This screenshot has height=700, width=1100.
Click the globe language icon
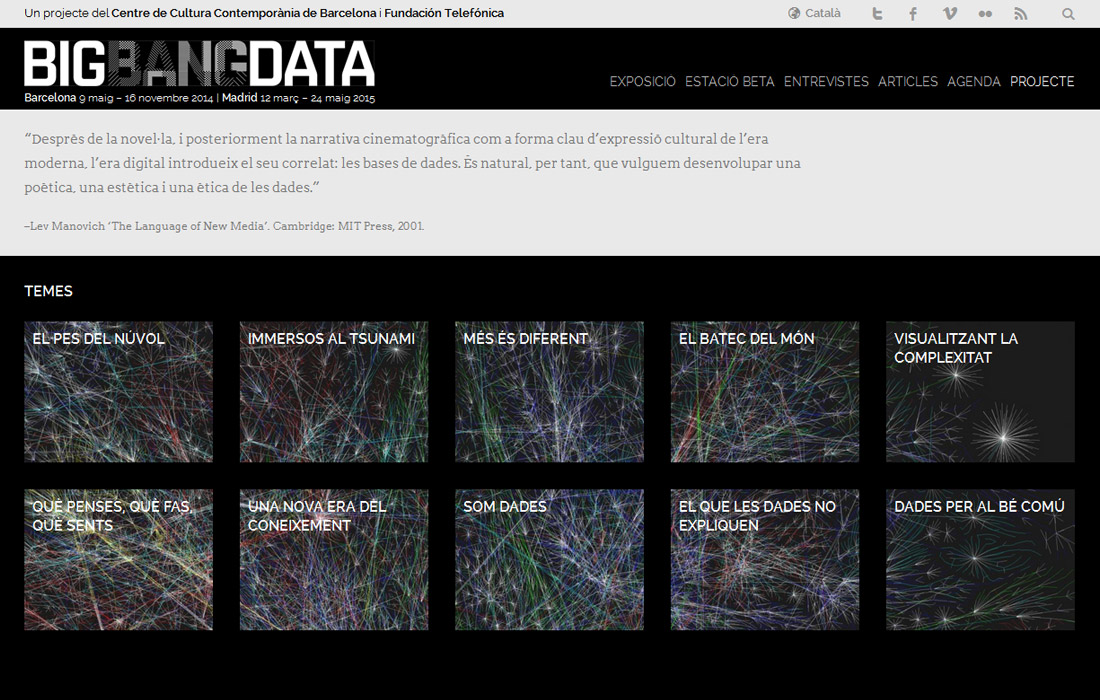coord(794,13)
